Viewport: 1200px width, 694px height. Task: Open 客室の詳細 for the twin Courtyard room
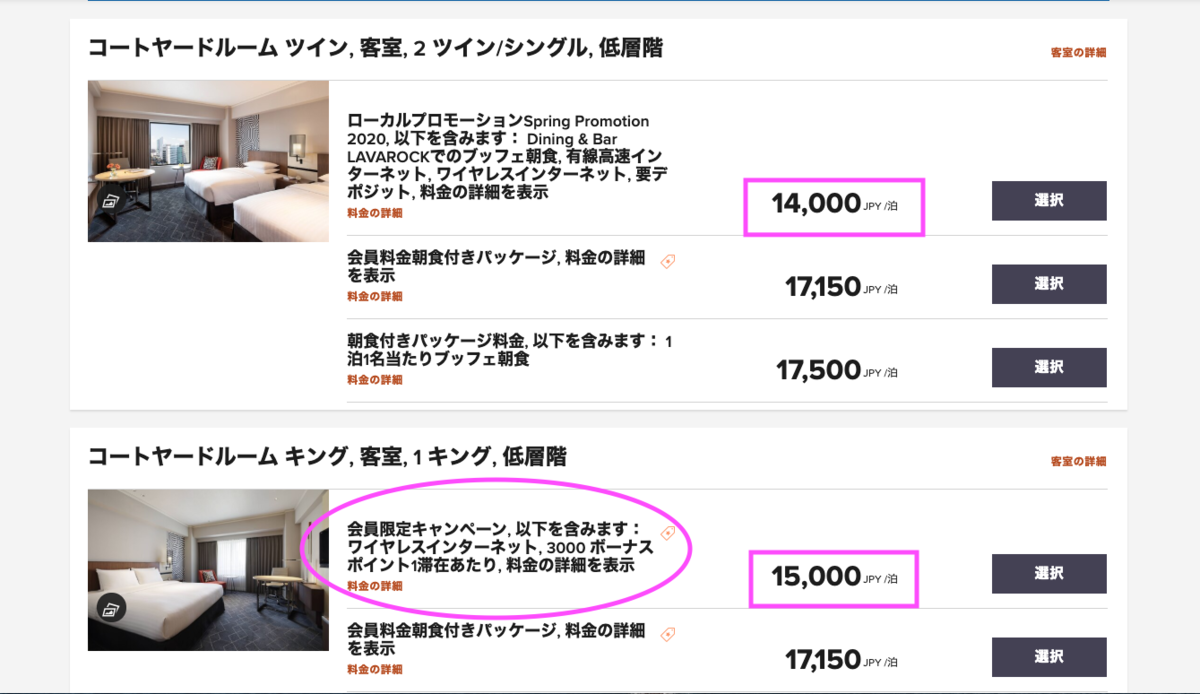click(1078, 53)
